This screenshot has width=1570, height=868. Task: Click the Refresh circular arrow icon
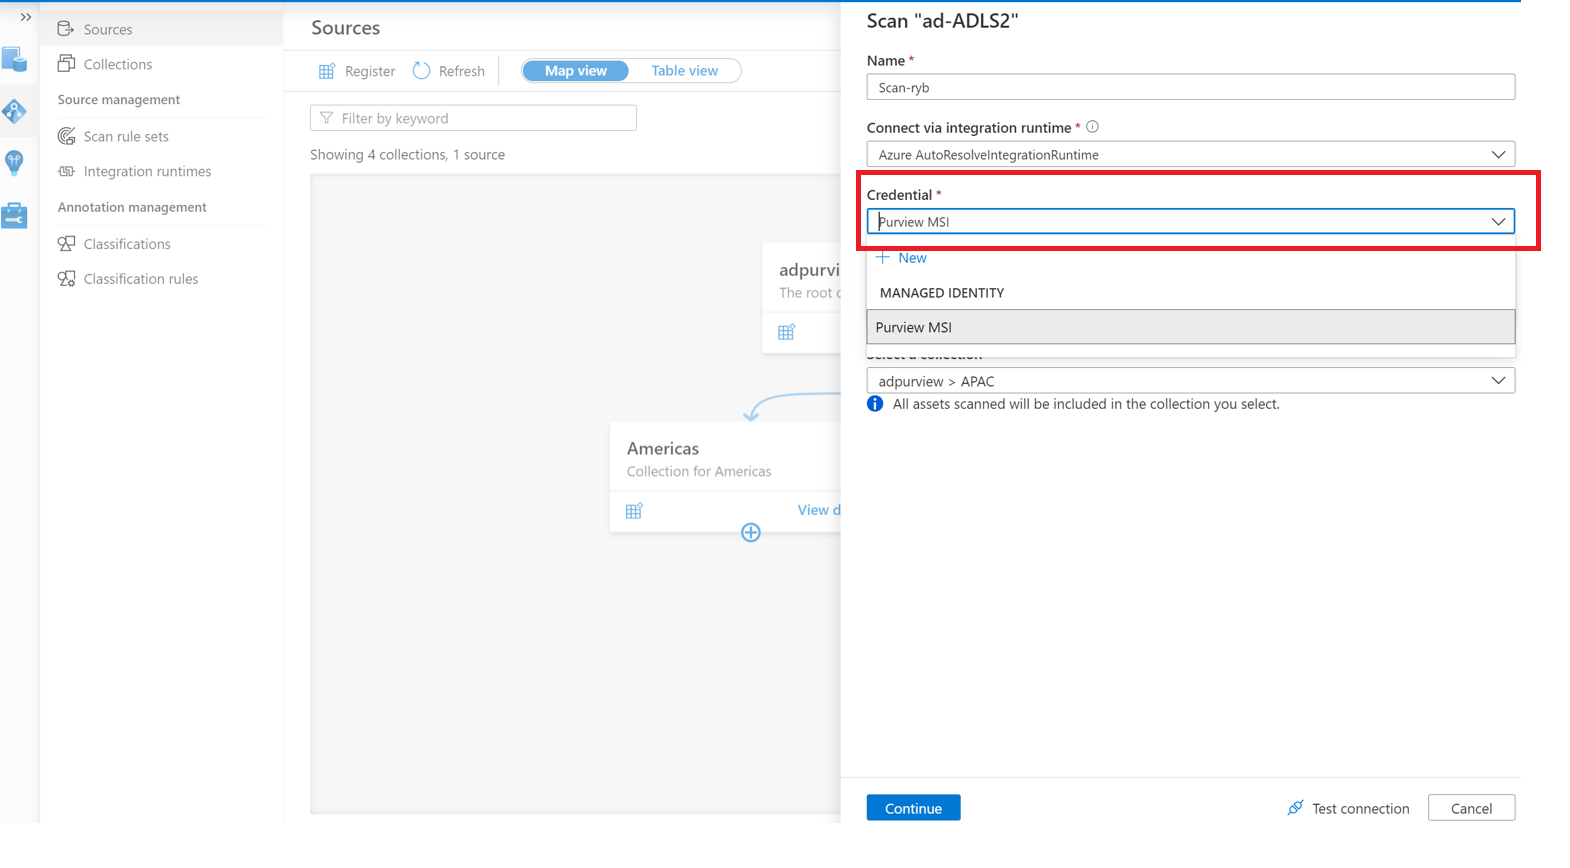click(x=422, y=71)
